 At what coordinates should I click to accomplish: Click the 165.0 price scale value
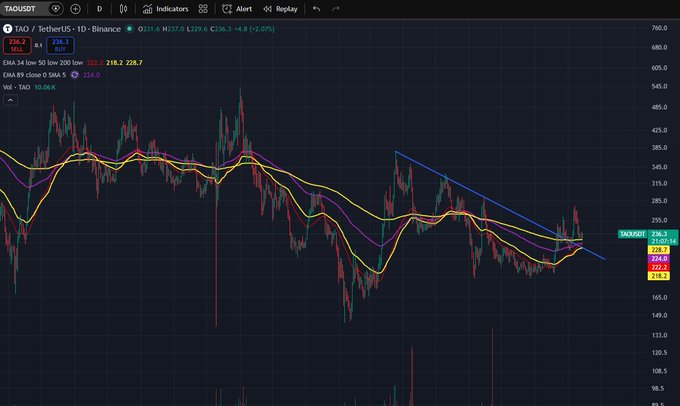coord(659,298)
